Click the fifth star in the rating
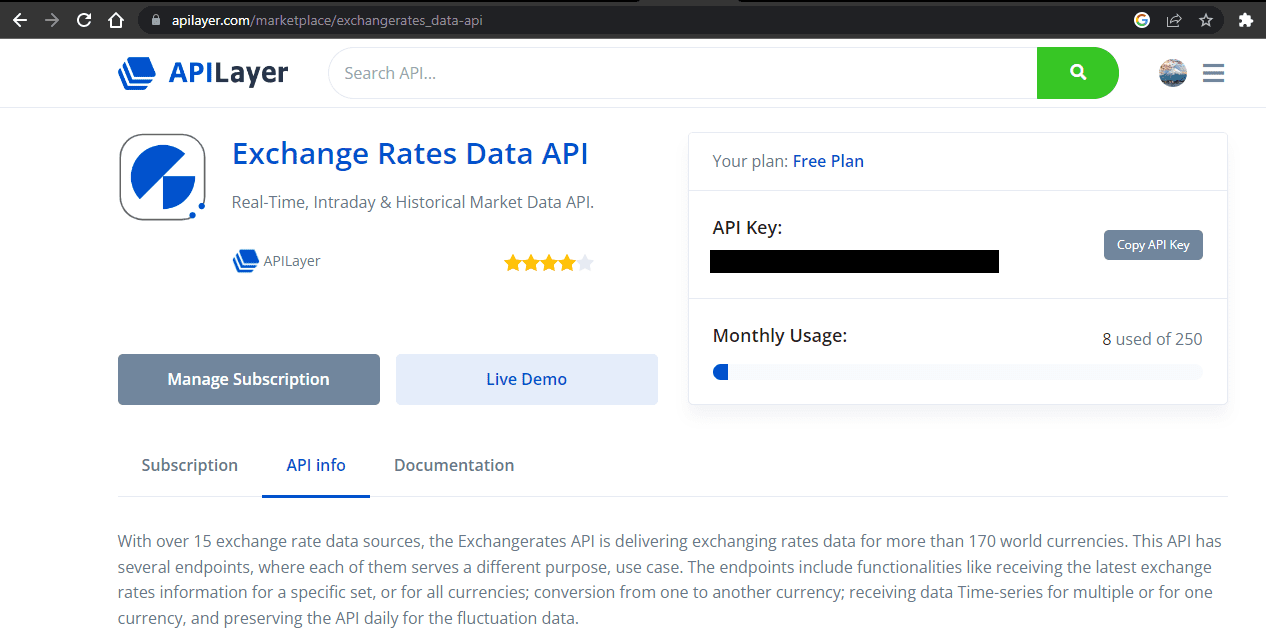 [585, 261]
